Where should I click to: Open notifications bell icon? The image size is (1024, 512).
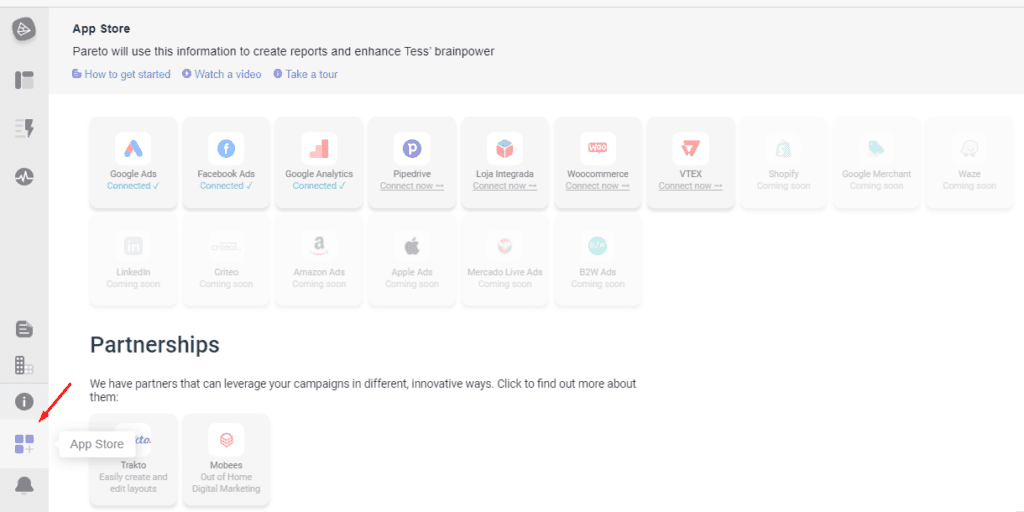tap(24, 485)
